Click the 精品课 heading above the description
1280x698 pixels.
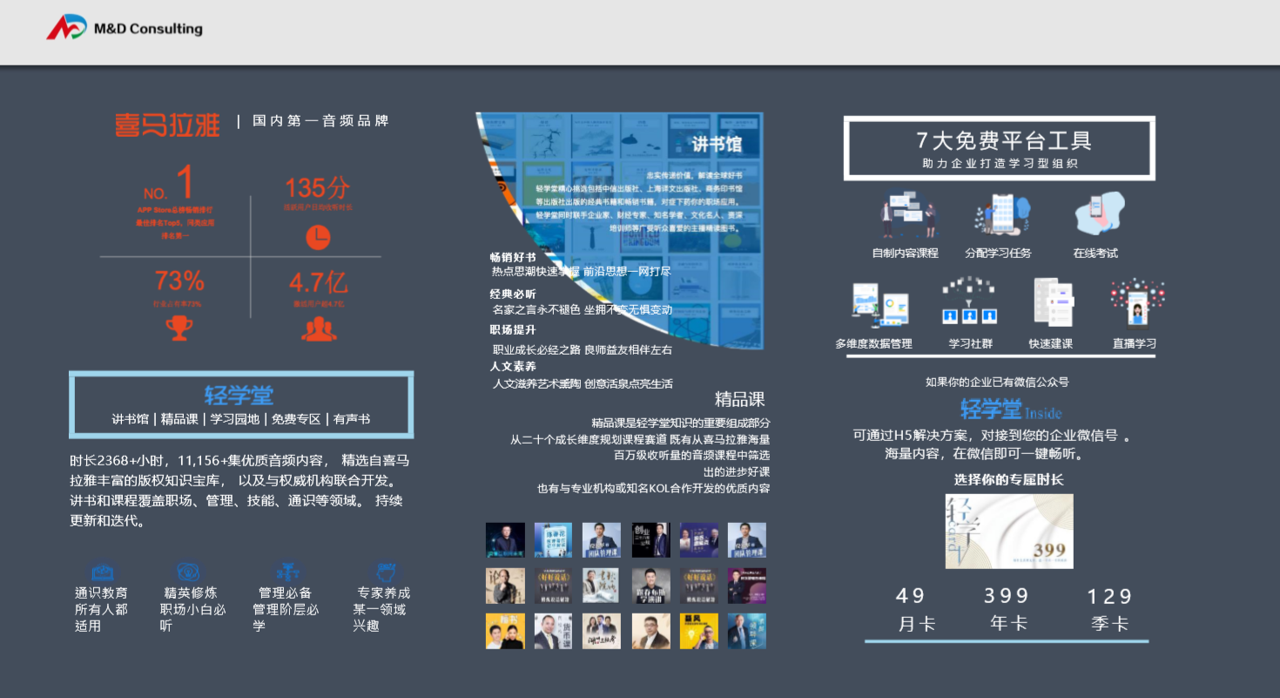pos(740,399)
